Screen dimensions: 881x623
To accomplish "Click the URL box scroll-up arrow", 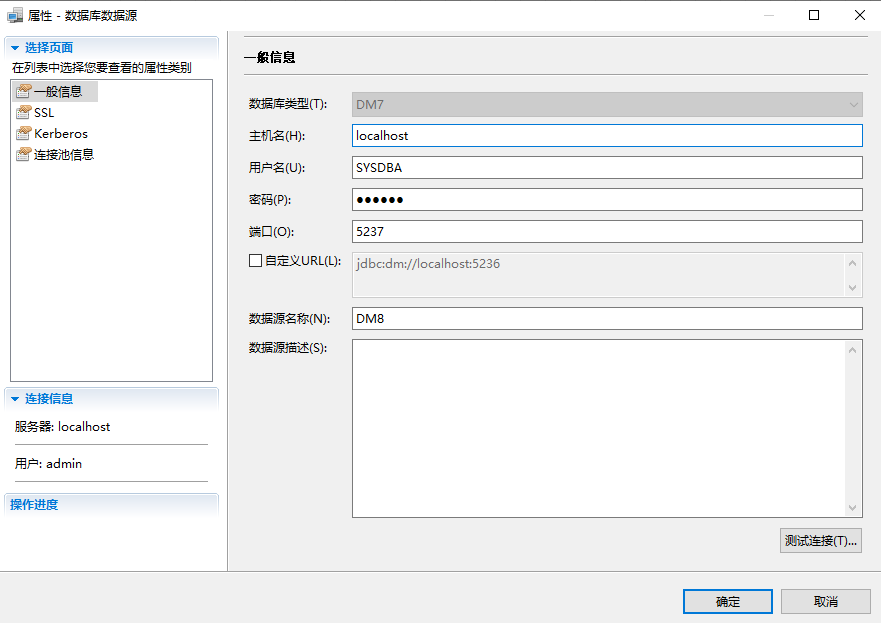I will click(852, 263).
